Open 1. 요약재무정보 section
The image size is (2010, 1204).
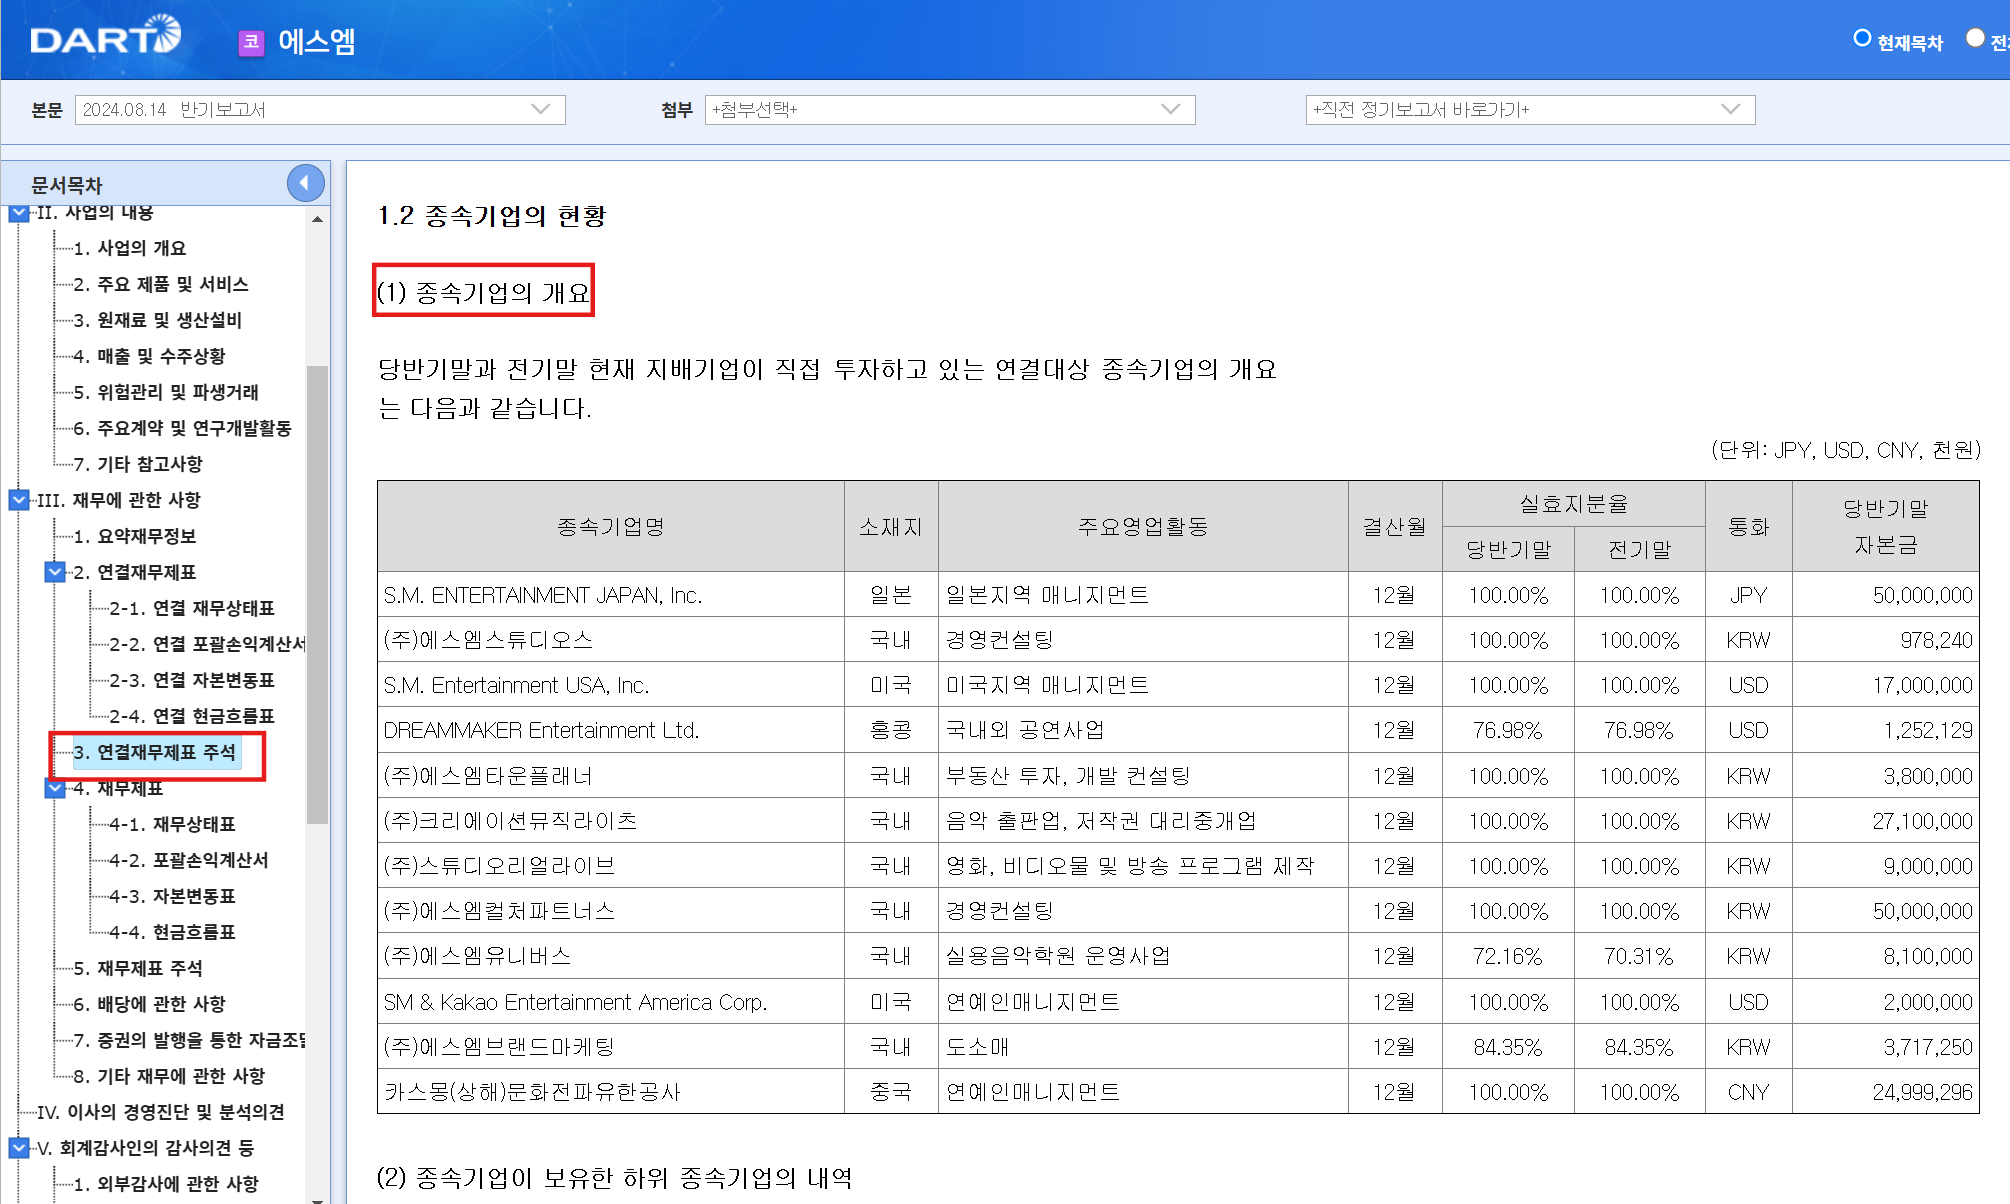[135, 536]
